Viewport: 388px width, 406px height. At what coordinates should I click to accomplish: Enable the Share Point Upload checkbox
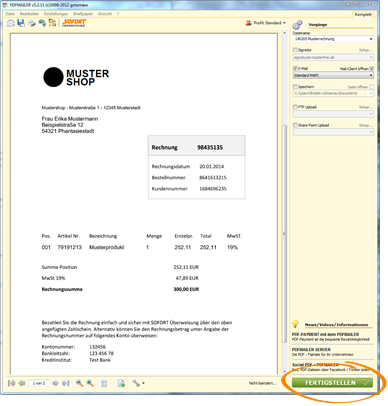[295, 125]
